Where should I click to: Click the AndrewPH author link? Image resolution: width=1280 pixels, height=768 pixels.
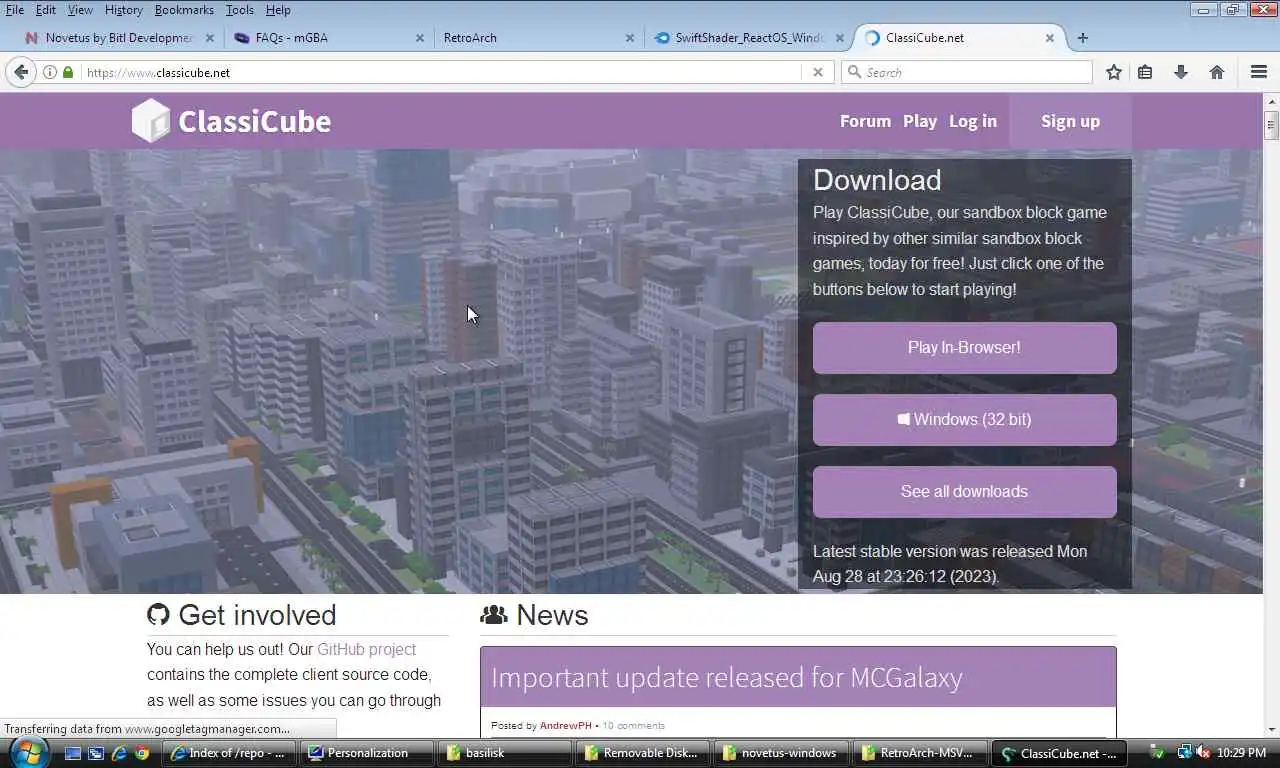click(x=565, y=726)
